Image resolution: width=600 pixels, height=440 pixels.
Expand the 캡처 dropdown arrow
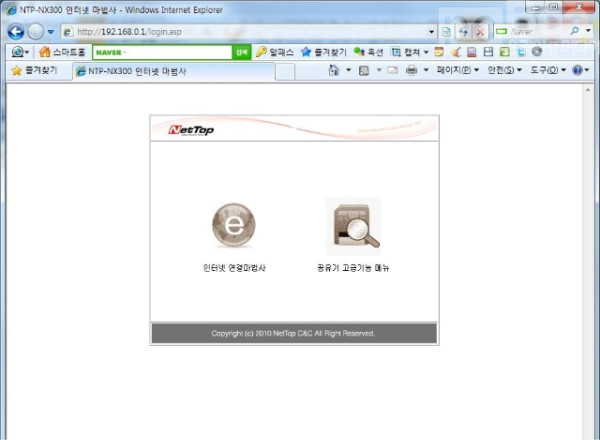point(426,52)
